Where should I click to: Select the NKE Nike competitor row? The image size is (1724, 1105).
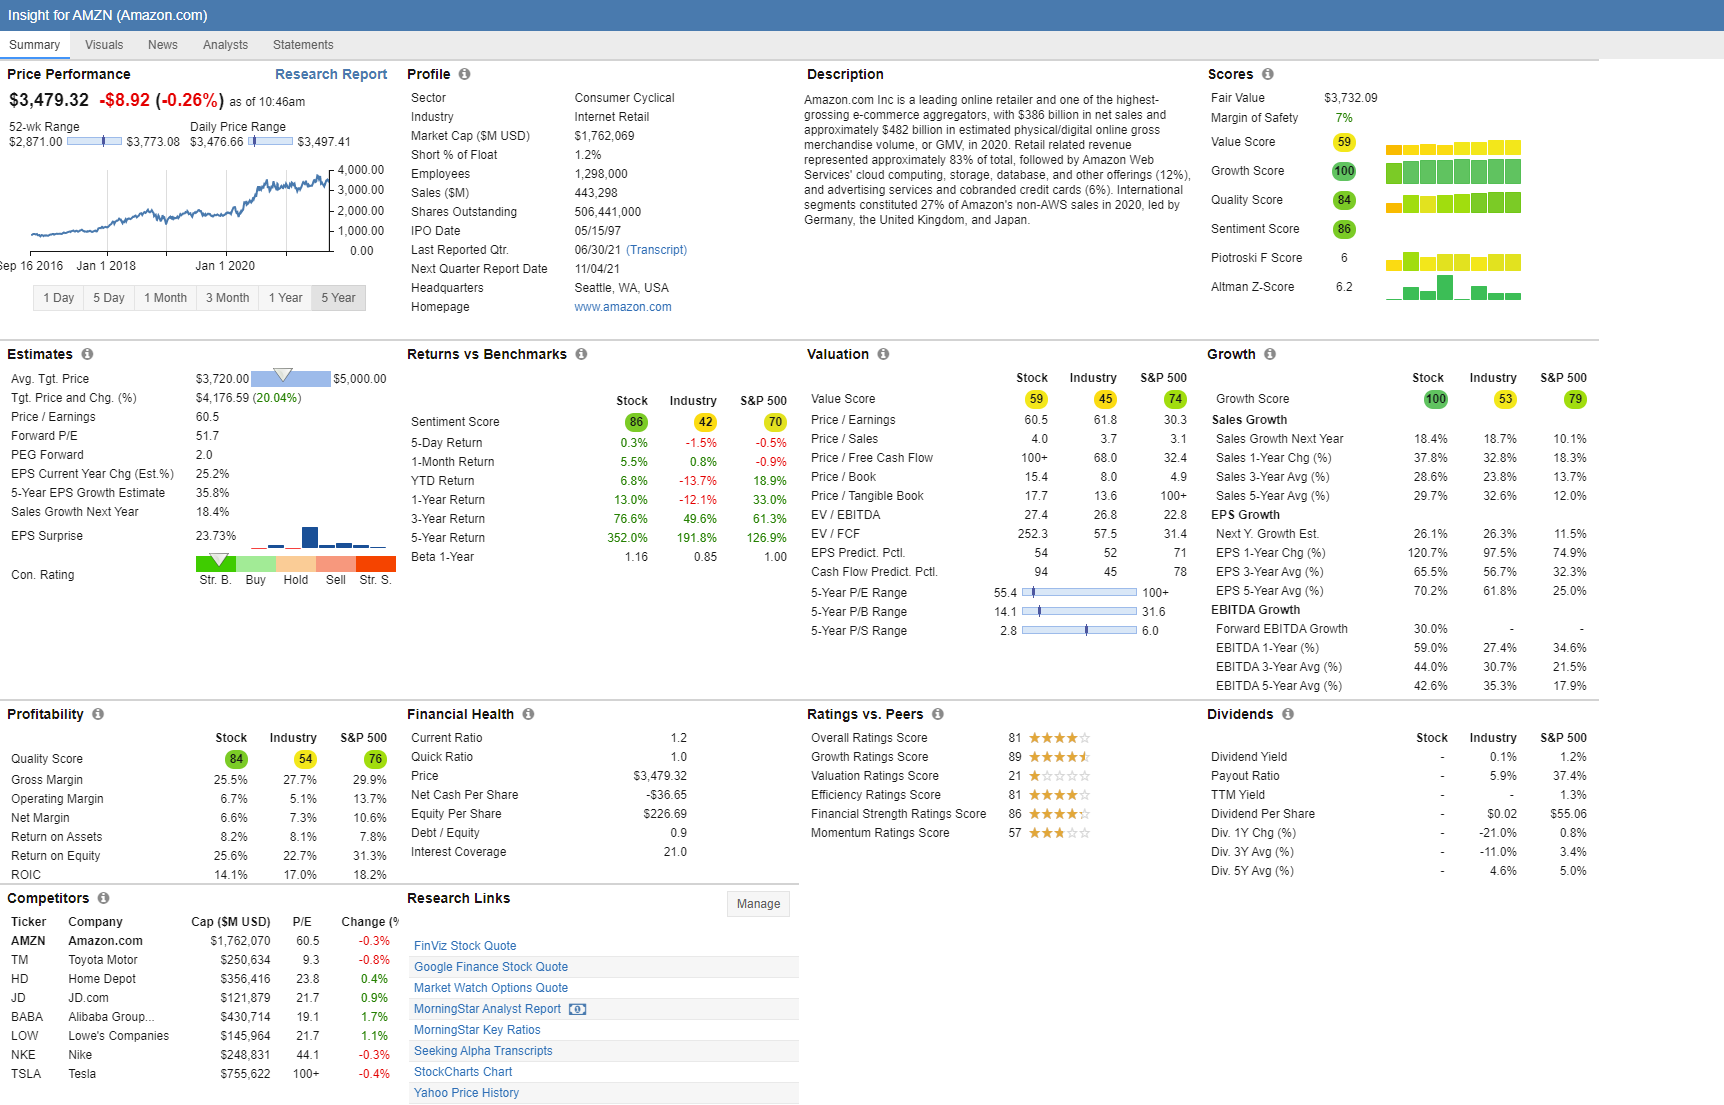200,1055
